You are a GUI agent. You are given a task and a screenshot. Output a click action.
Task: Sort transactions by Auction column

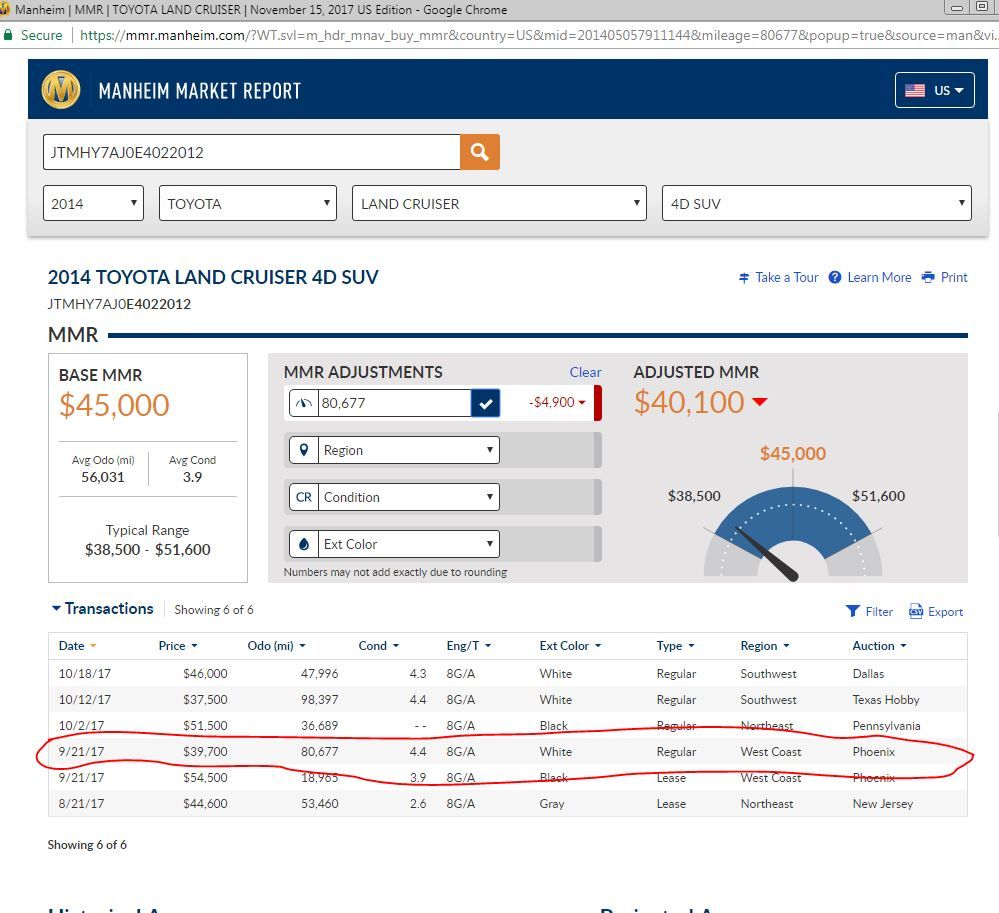tap(879, 645)
